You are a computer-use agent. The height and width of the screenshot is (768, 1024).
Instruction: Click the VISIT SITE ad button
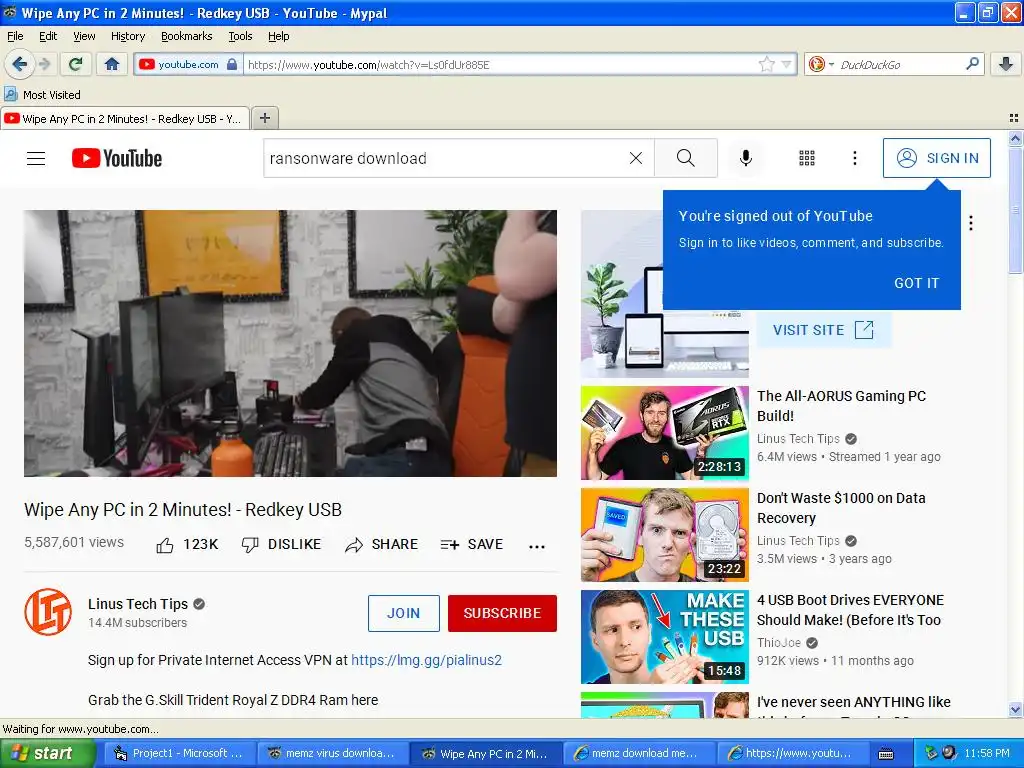click(823, 330)
